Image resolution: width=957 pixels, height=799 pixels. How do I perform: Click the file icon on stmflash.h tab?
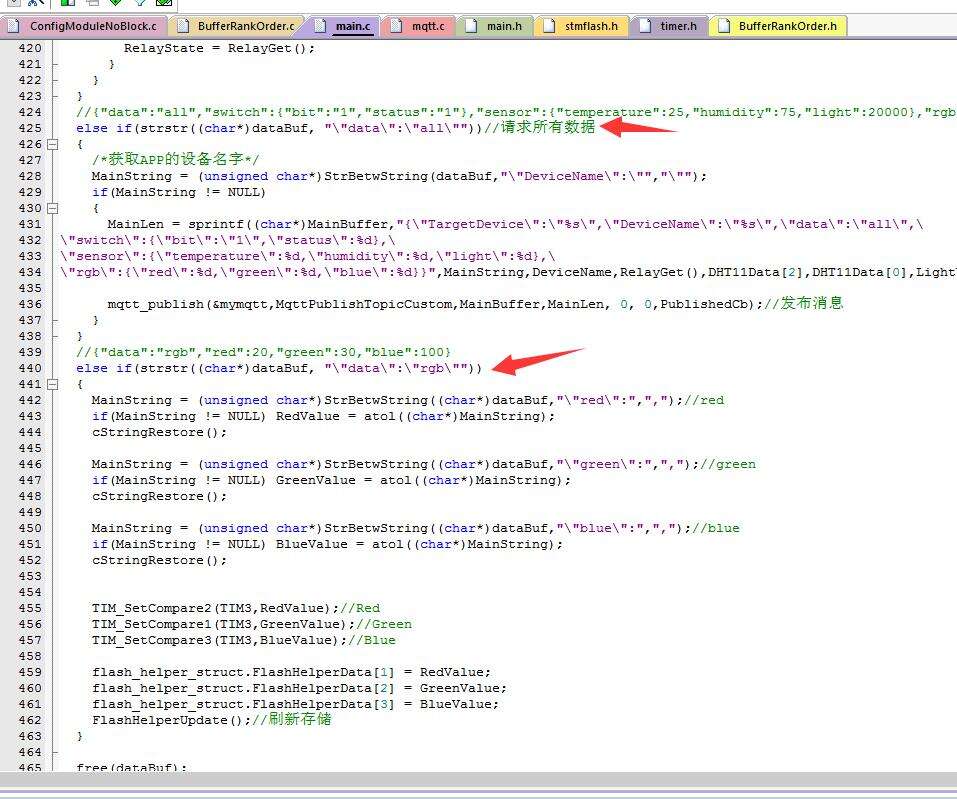(x=549, y=26)
